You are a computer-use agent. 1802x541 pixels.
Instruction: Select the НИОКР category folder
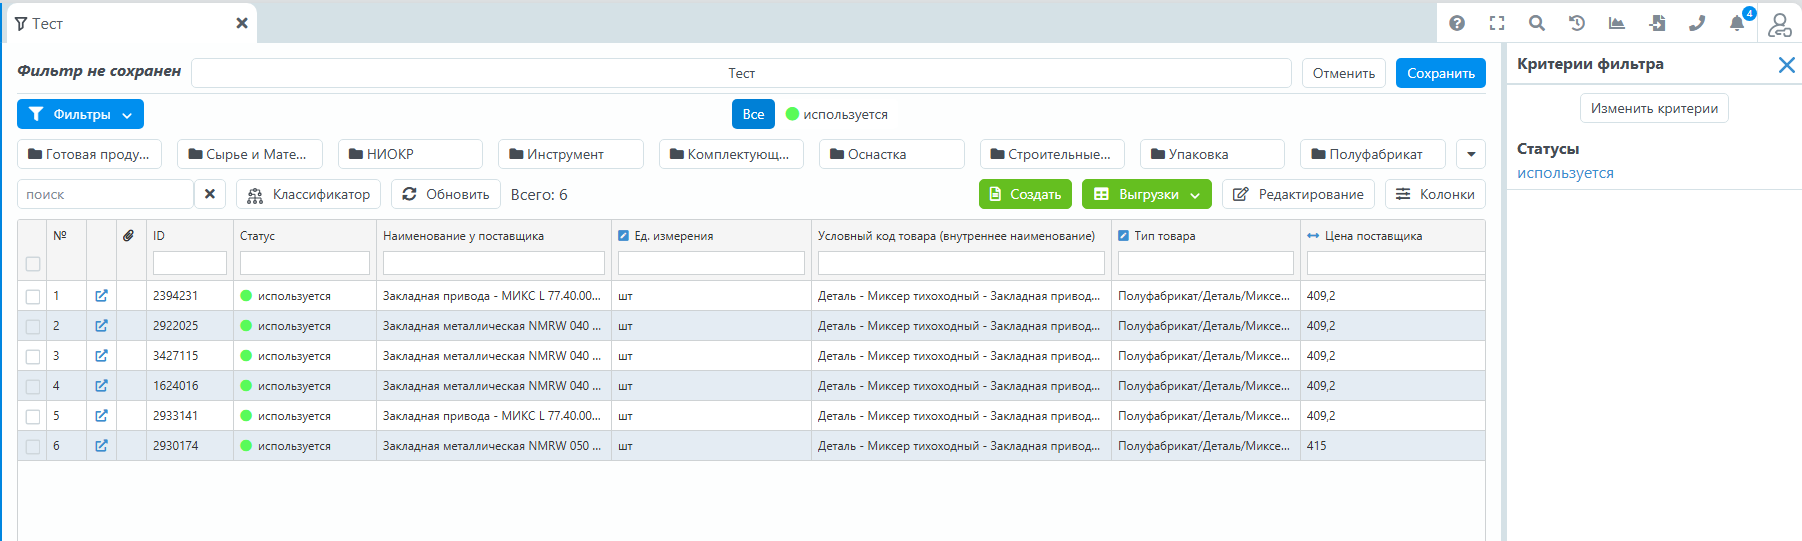(410, 154)
